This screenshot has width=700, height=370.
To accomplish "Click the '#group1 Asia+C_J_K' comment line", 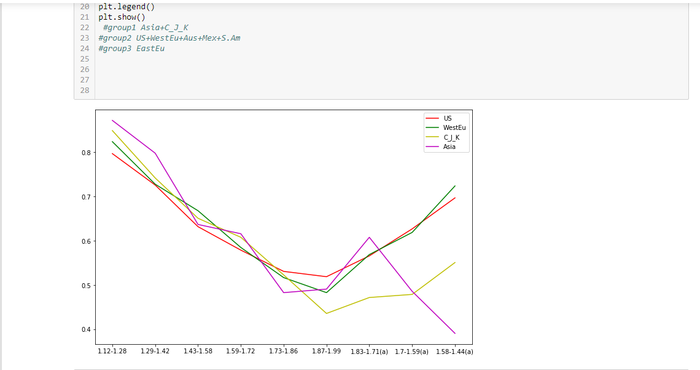I will (x=146, y=28).
